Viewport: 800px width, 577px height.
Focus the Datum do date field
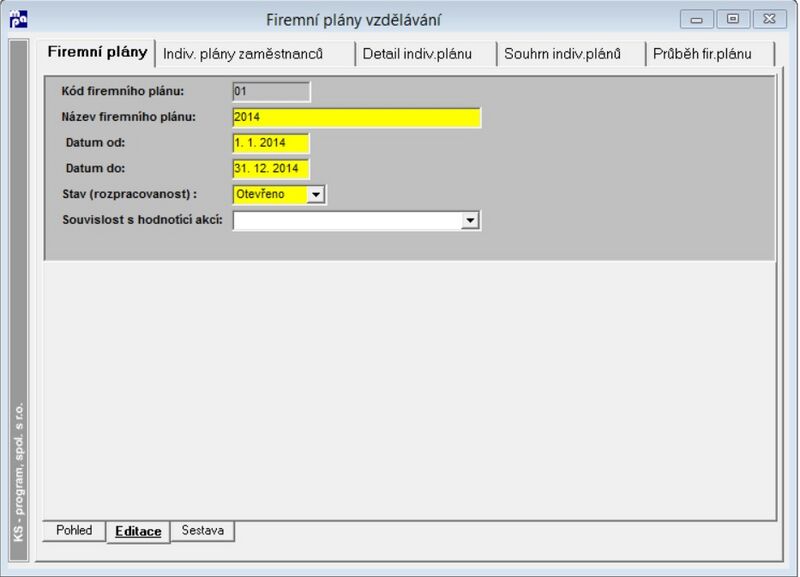point(271,168)
